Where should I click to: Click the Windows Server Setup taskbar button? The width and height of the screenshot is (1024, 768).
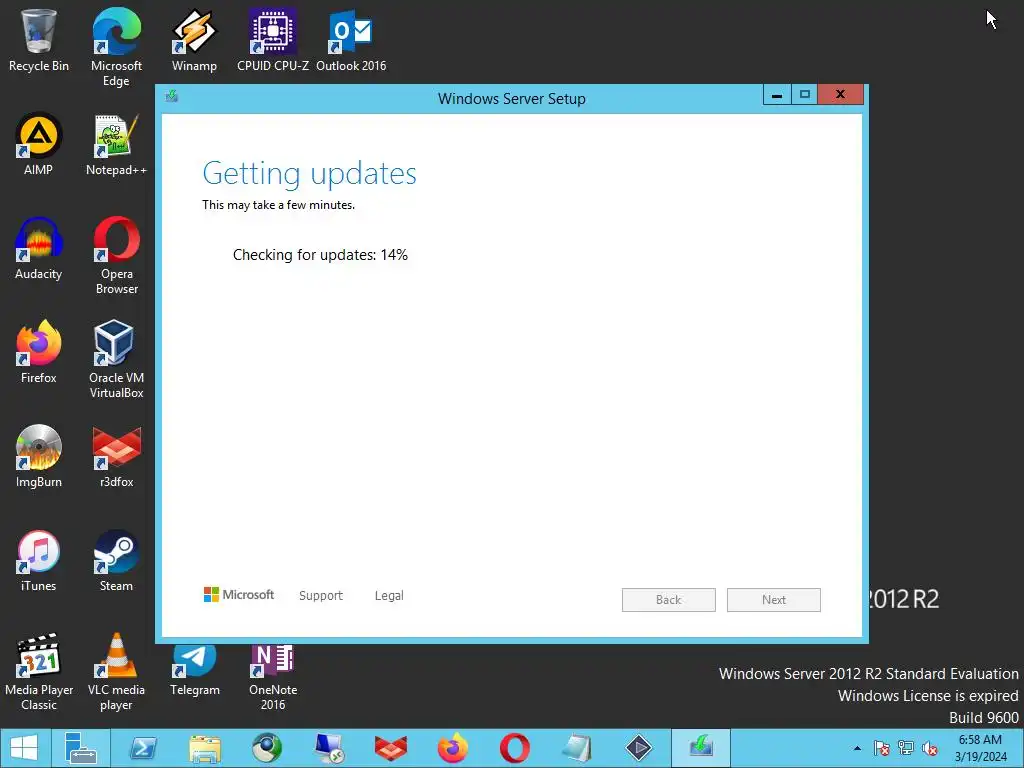[x=701, y=748]
